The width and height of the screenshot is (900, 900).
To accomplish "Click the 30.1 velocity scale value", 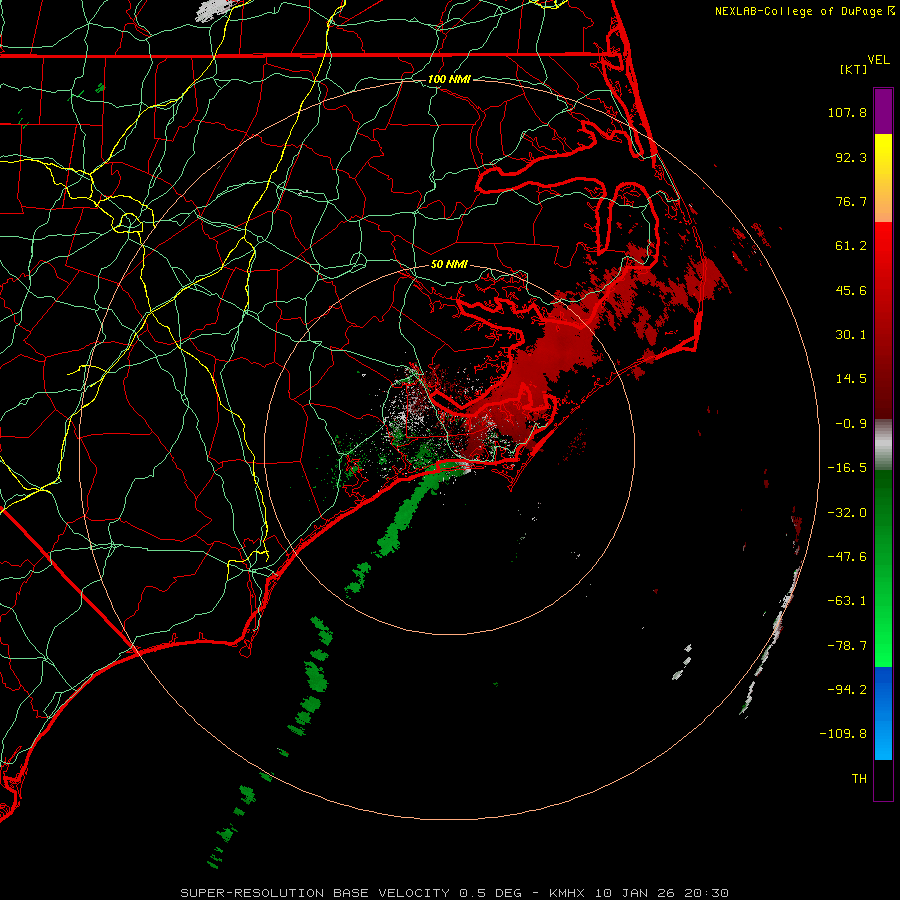I will click(851, 335).
